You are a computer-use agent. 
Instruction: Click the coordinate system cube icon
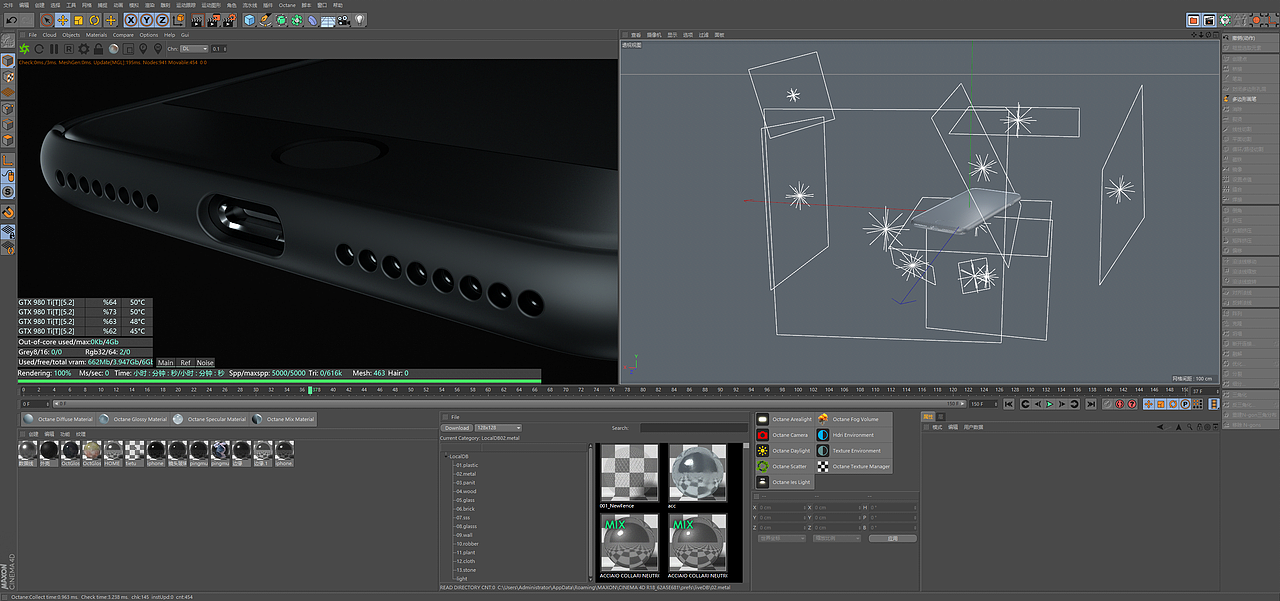click(x=178, y=20)
